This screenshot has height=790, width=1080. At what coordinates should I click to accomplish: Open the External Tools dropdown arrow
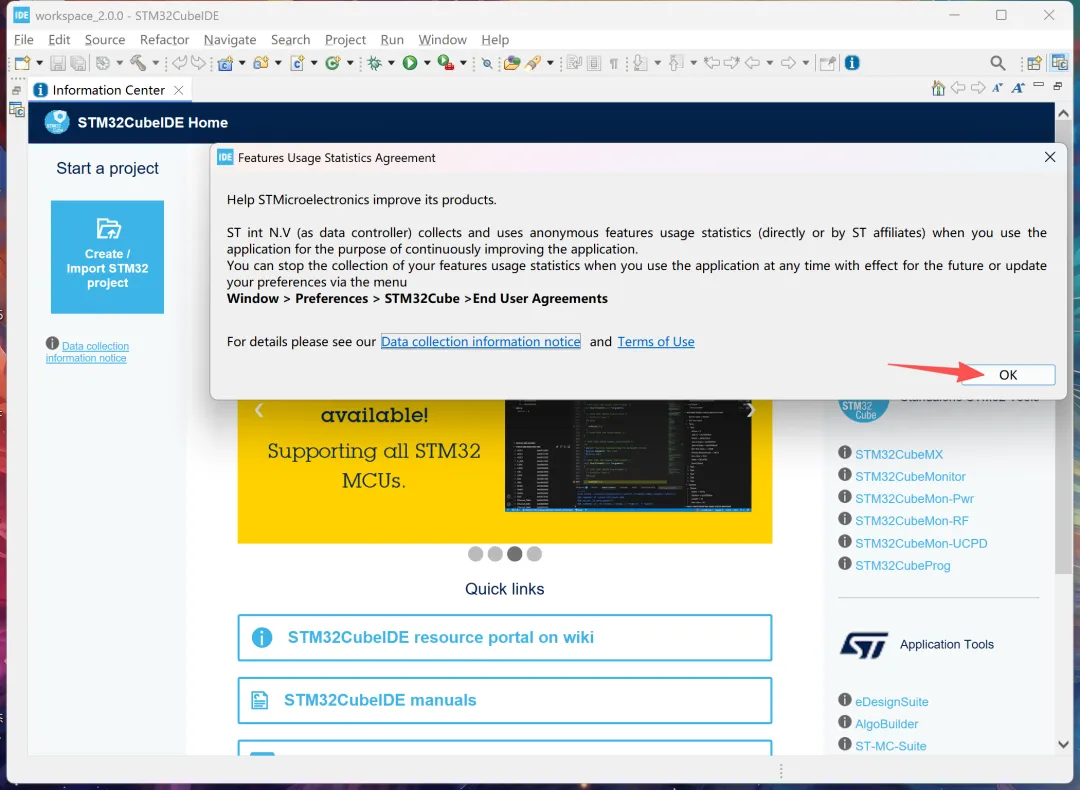tap(463, 63)
